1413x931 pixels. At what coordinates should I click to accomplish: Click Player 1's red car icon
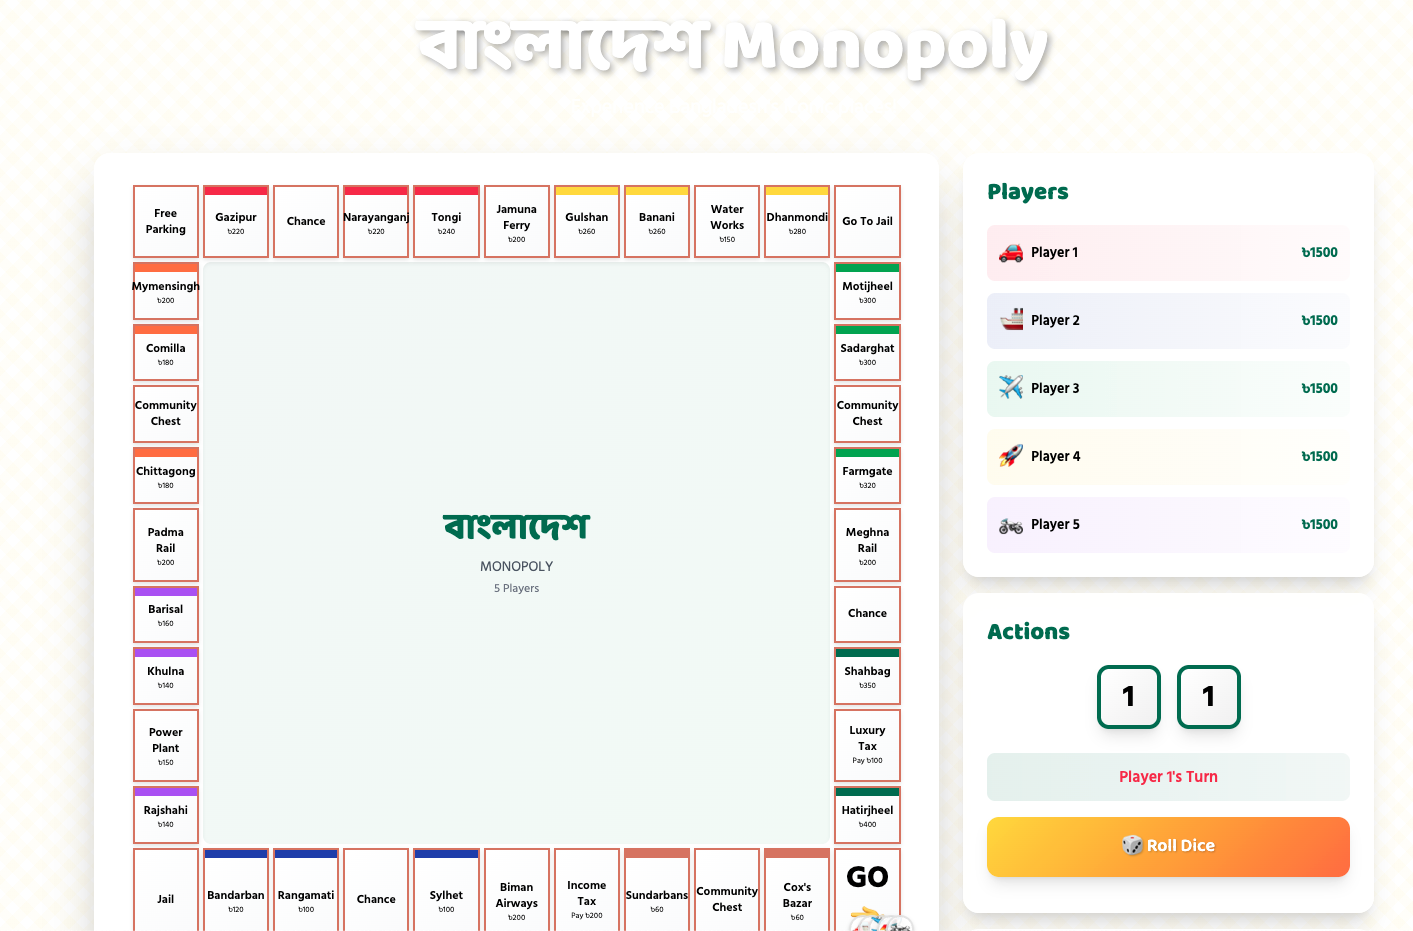[1011, 253]
